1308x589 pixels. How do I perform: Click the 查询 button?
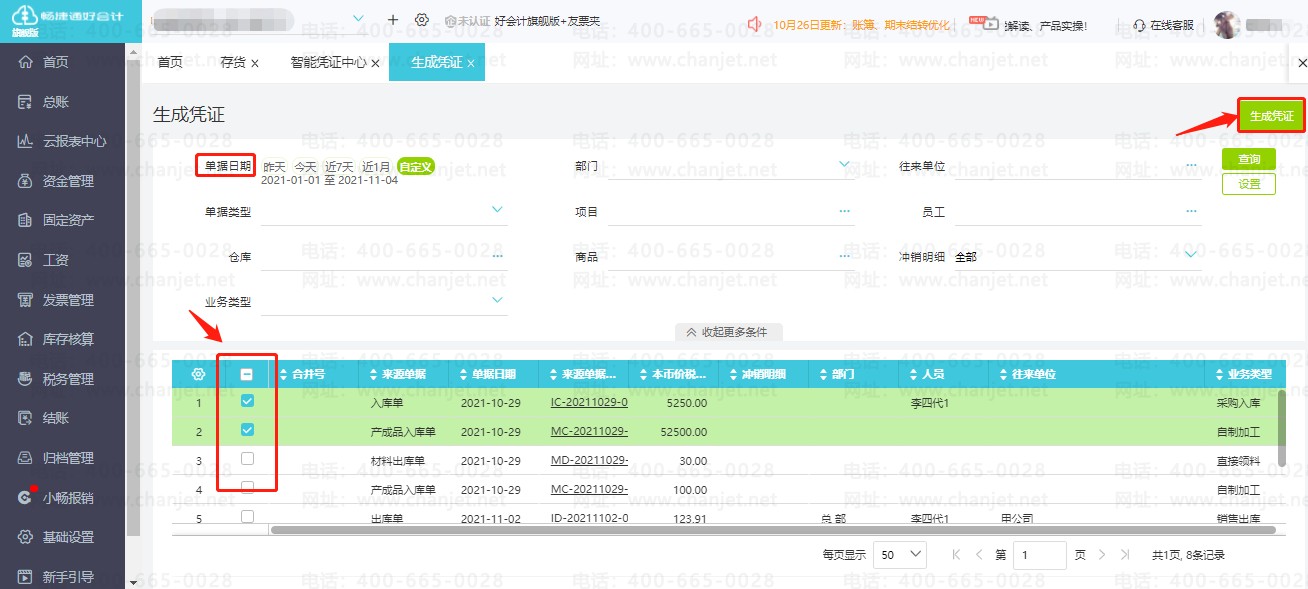(x=1248, y=159)
